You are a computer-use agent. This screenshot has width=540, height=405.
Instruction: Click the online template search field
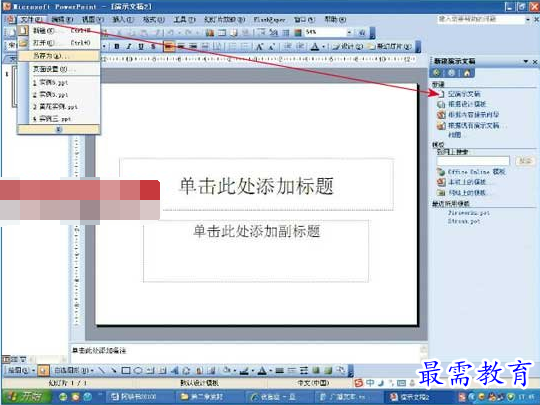pos(473,160)
